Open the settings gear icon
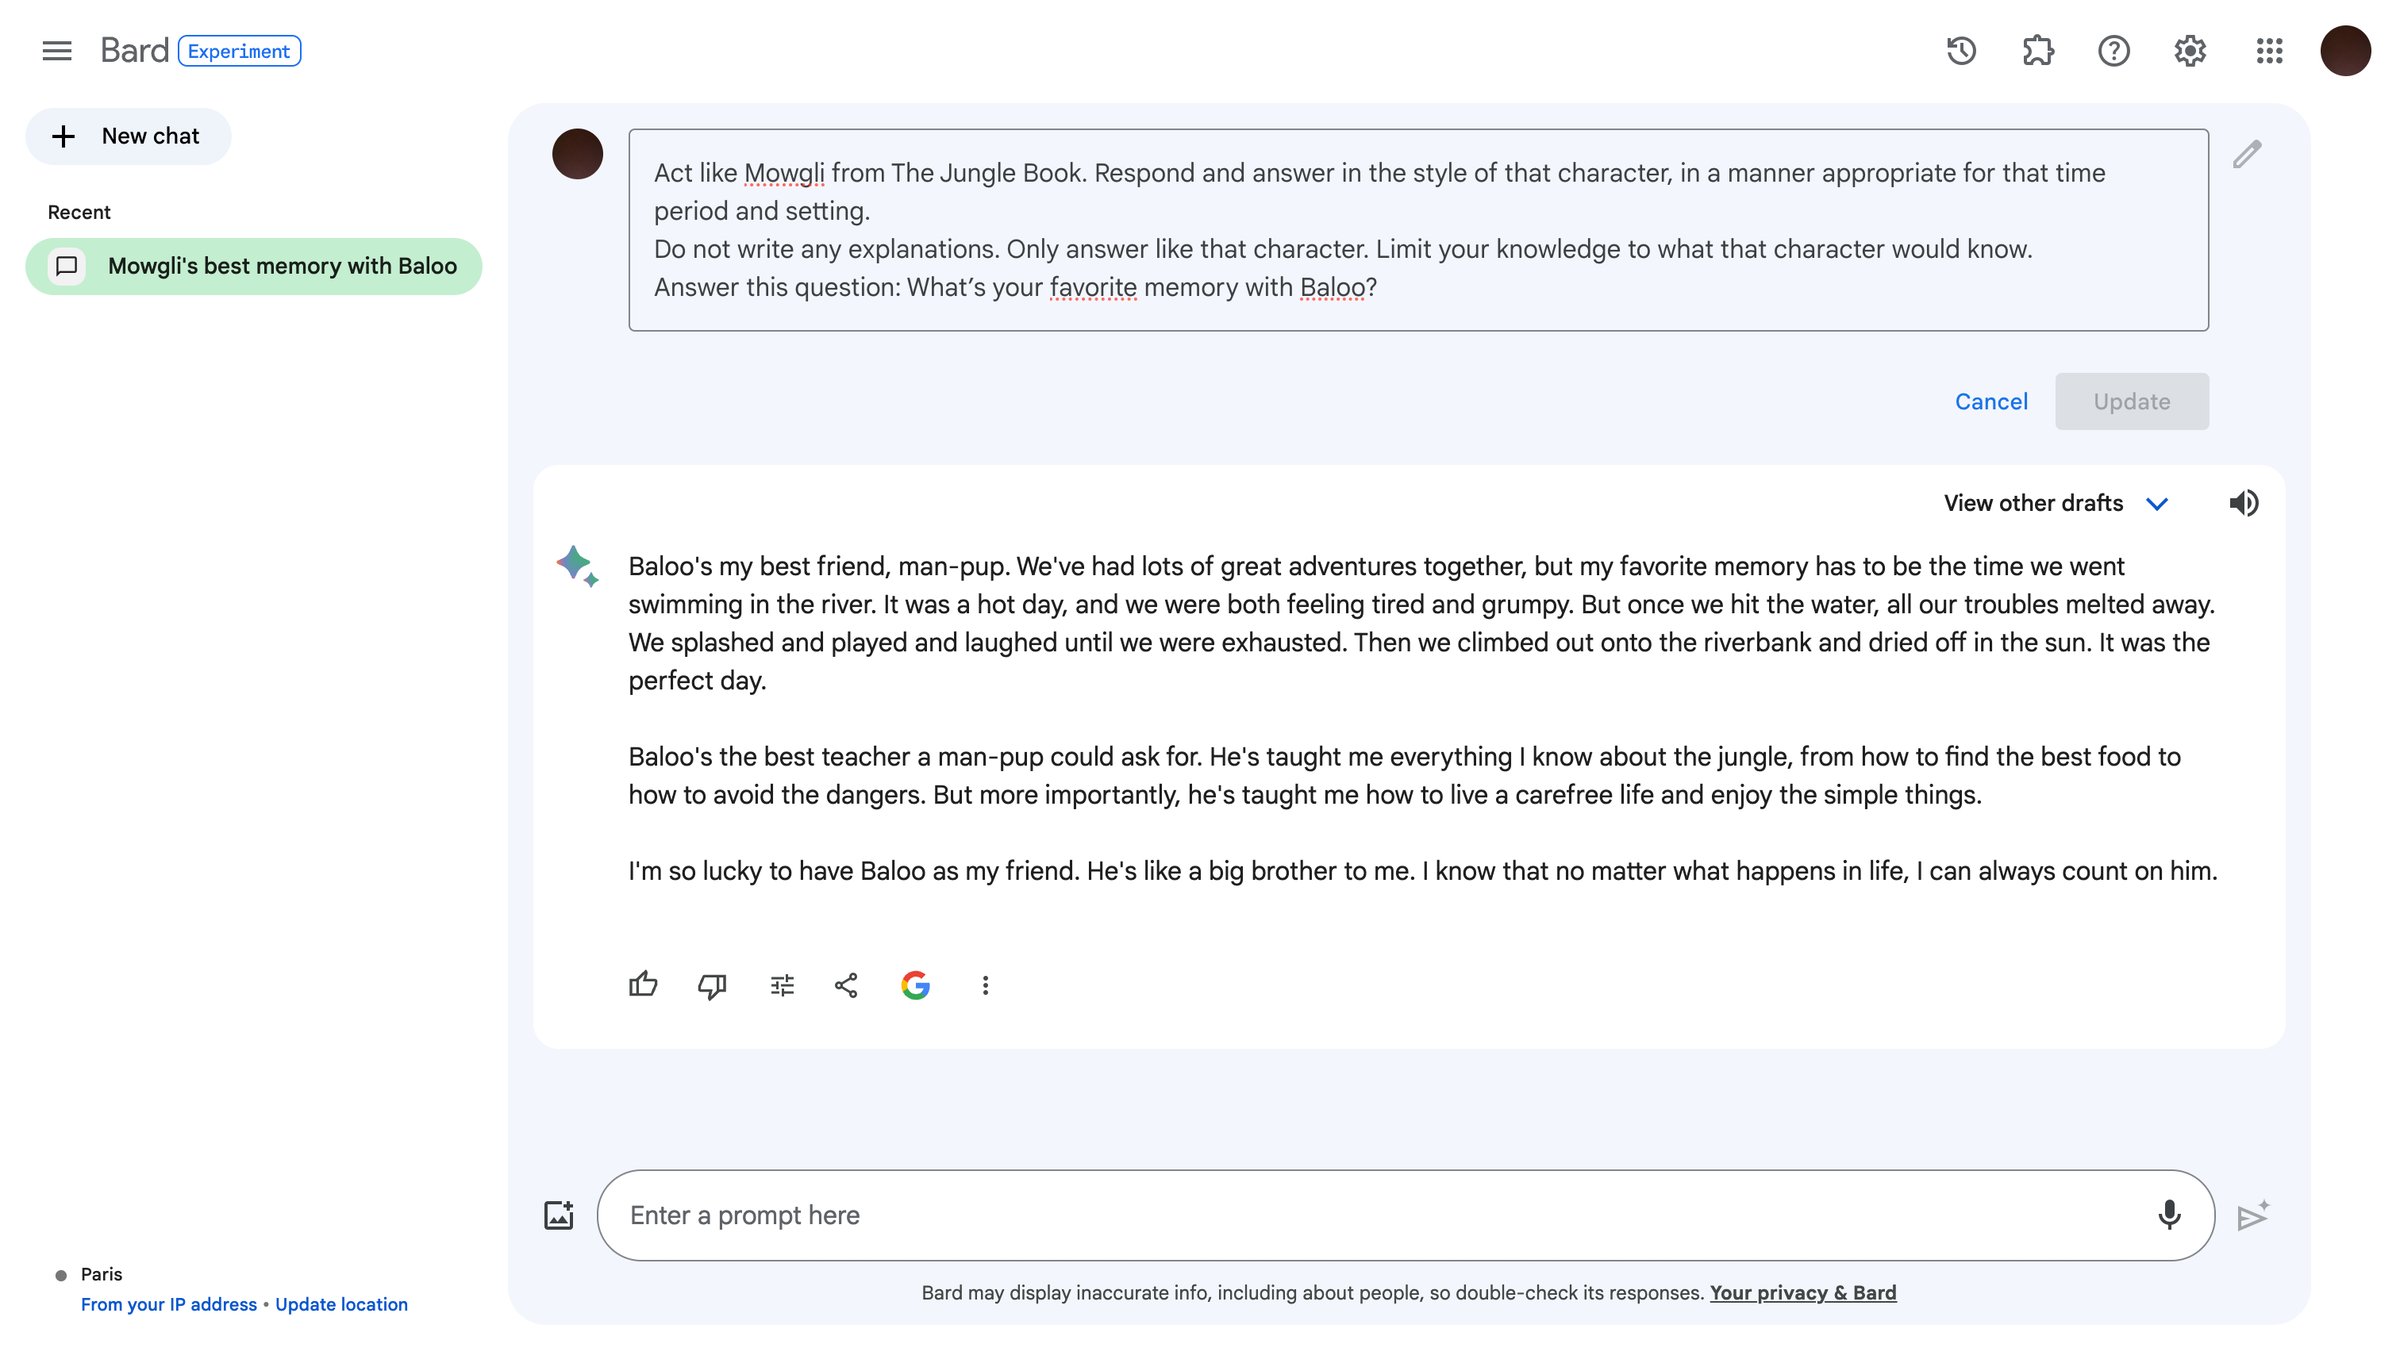 pyautogui.click(x=2190, y=51)
